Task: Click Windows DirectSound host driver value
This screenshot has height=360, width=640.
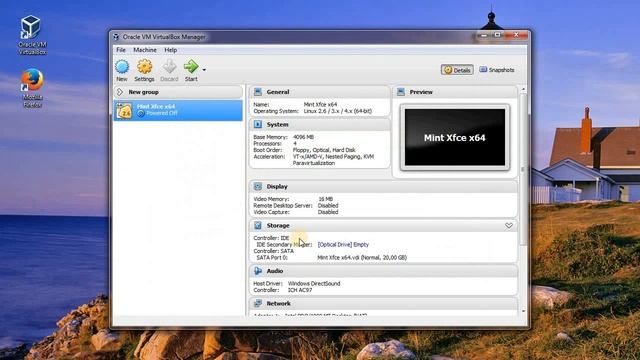Action: point(314,283)
